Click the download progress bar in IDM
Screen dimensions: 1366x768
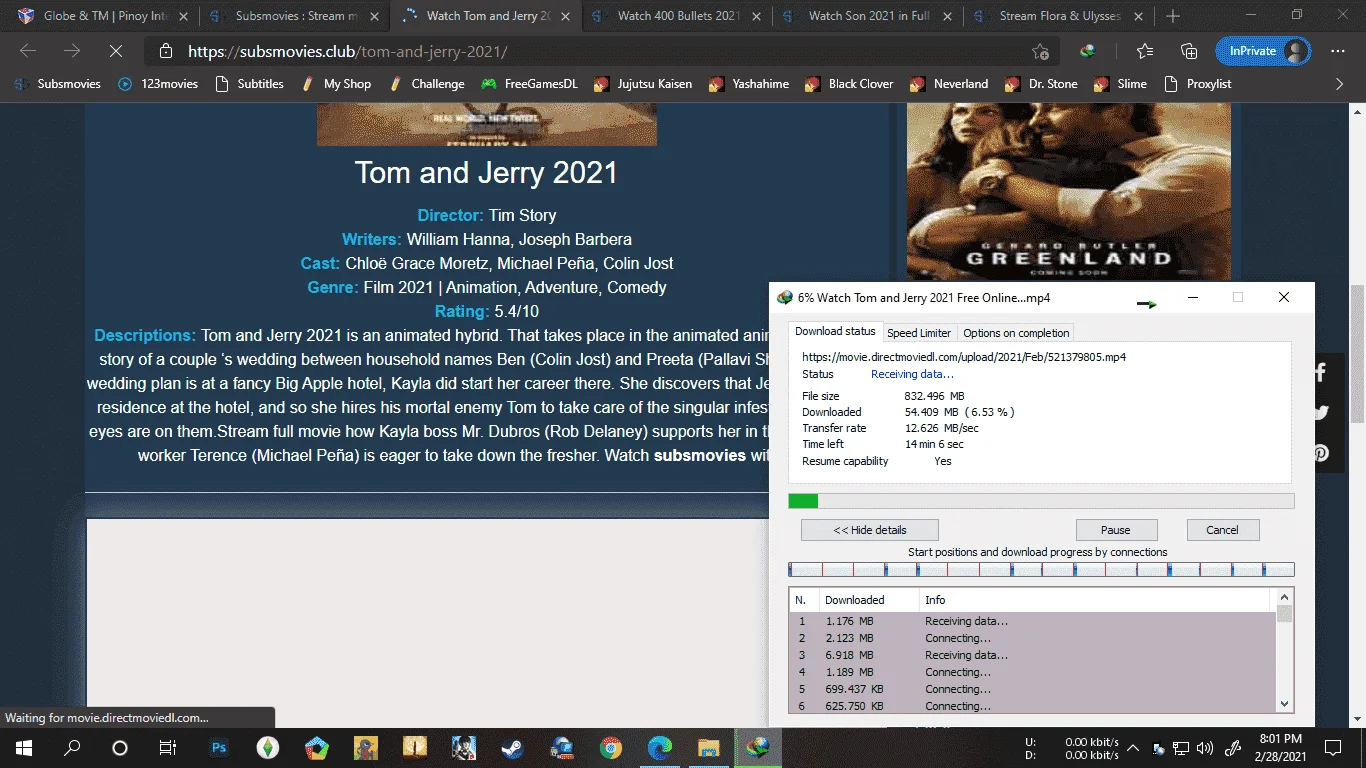[1041, 501]
